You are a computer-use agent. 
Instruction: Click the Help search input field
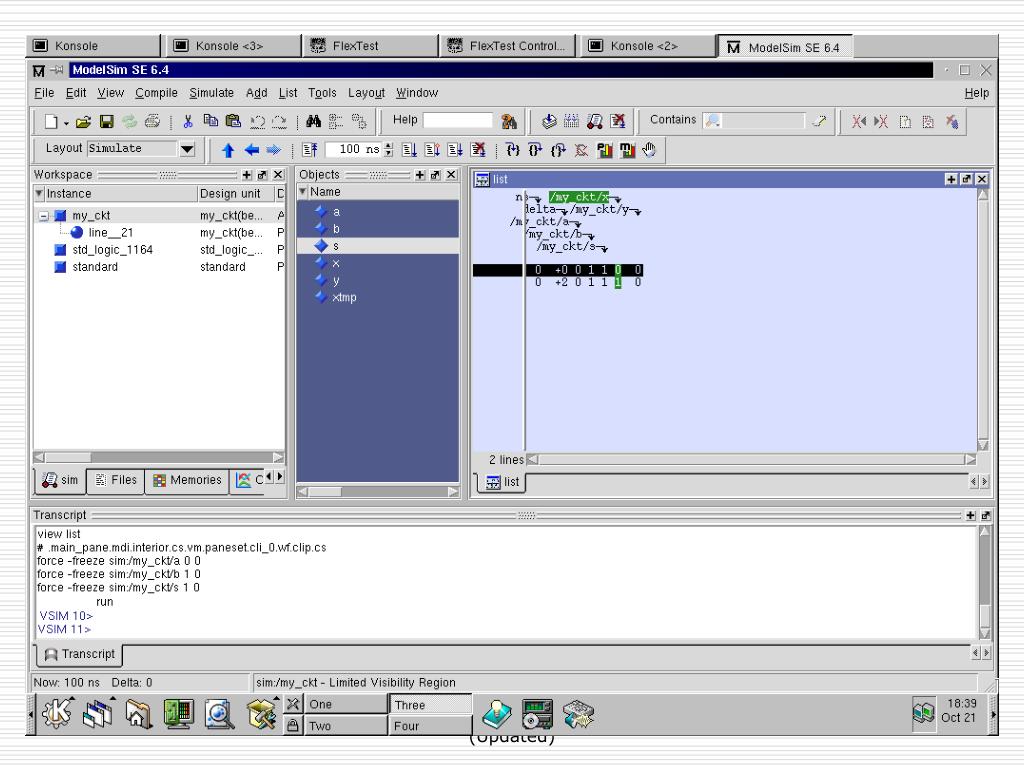458,120
